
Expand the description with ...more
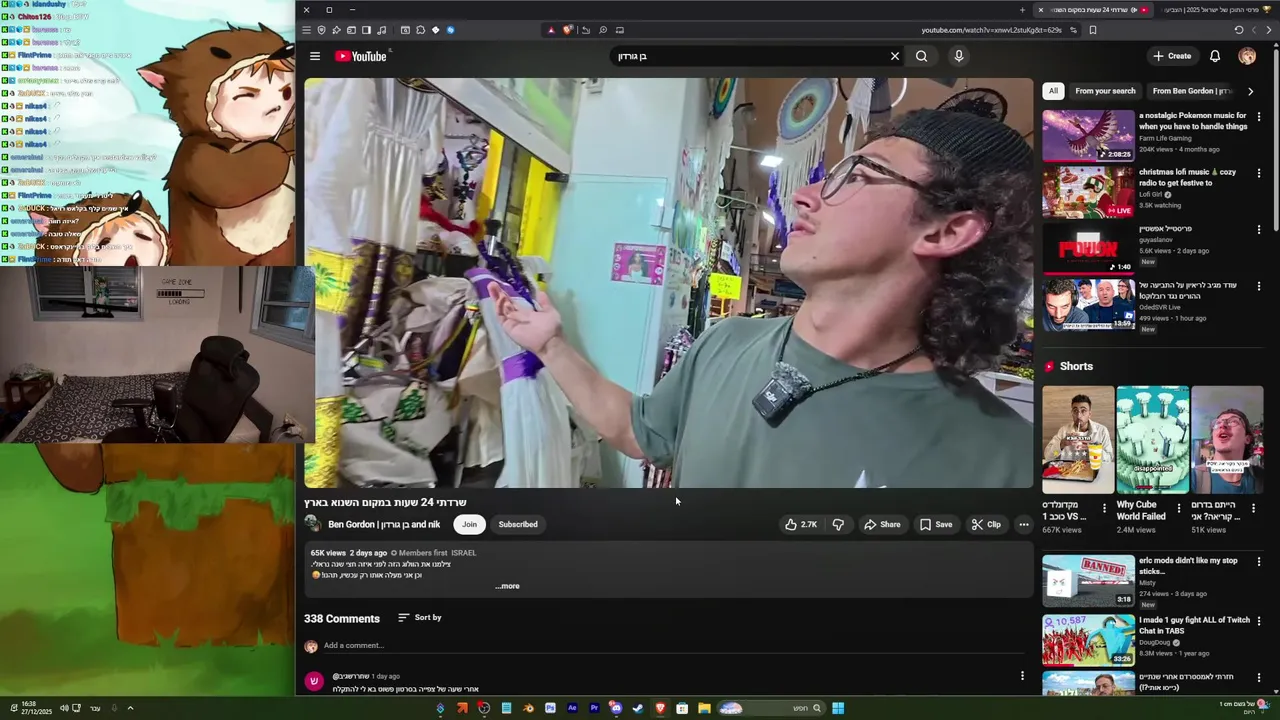pyautogui.click(x=508, y=586)
